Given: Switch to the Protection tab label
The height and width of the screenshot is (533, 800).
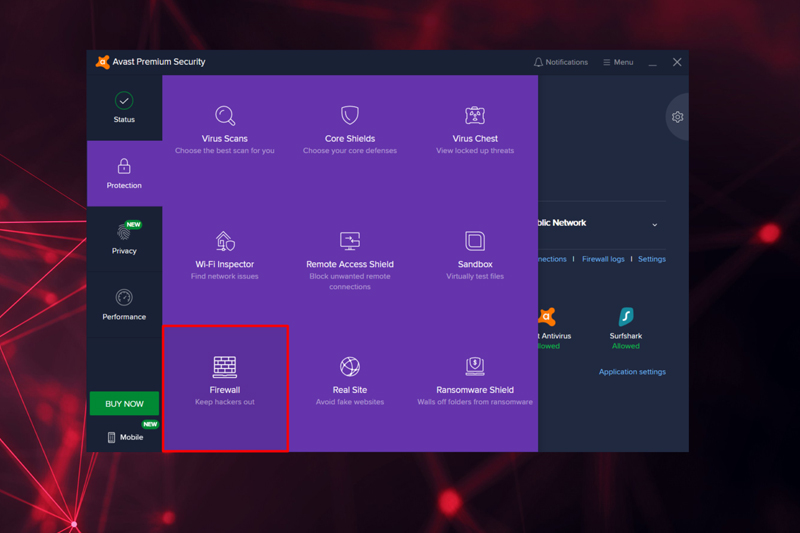Looking at the screenshot, I should pyautogui.click(x=124, y=185).
